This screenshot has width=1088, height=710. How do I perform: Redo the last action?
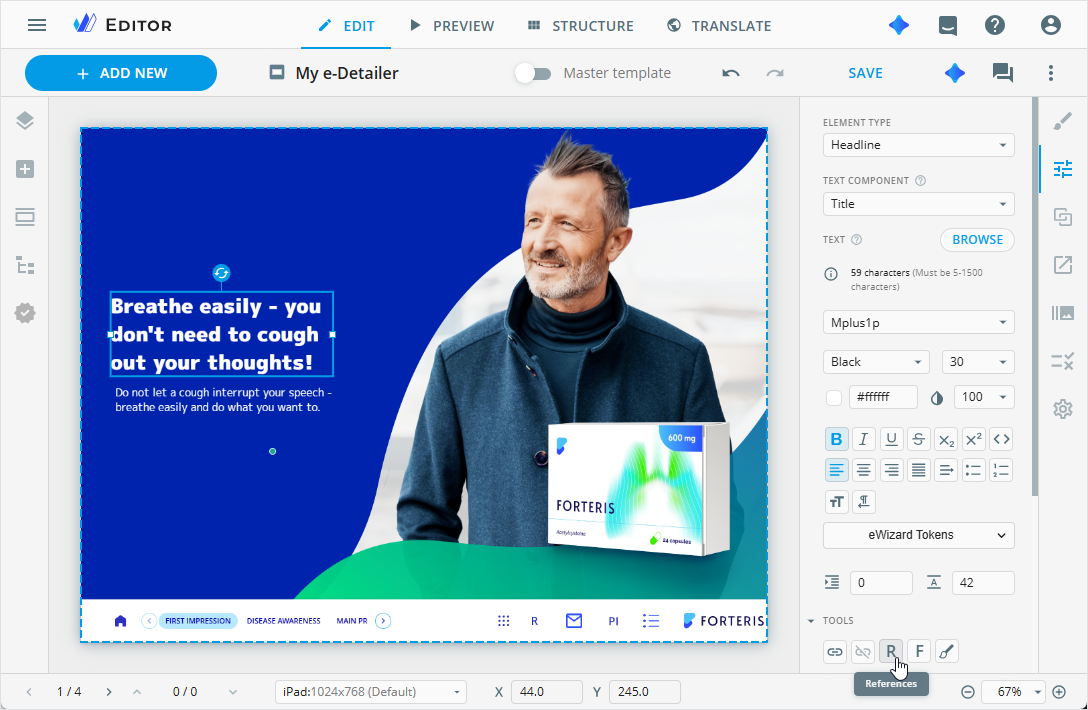tap(775, 73)
